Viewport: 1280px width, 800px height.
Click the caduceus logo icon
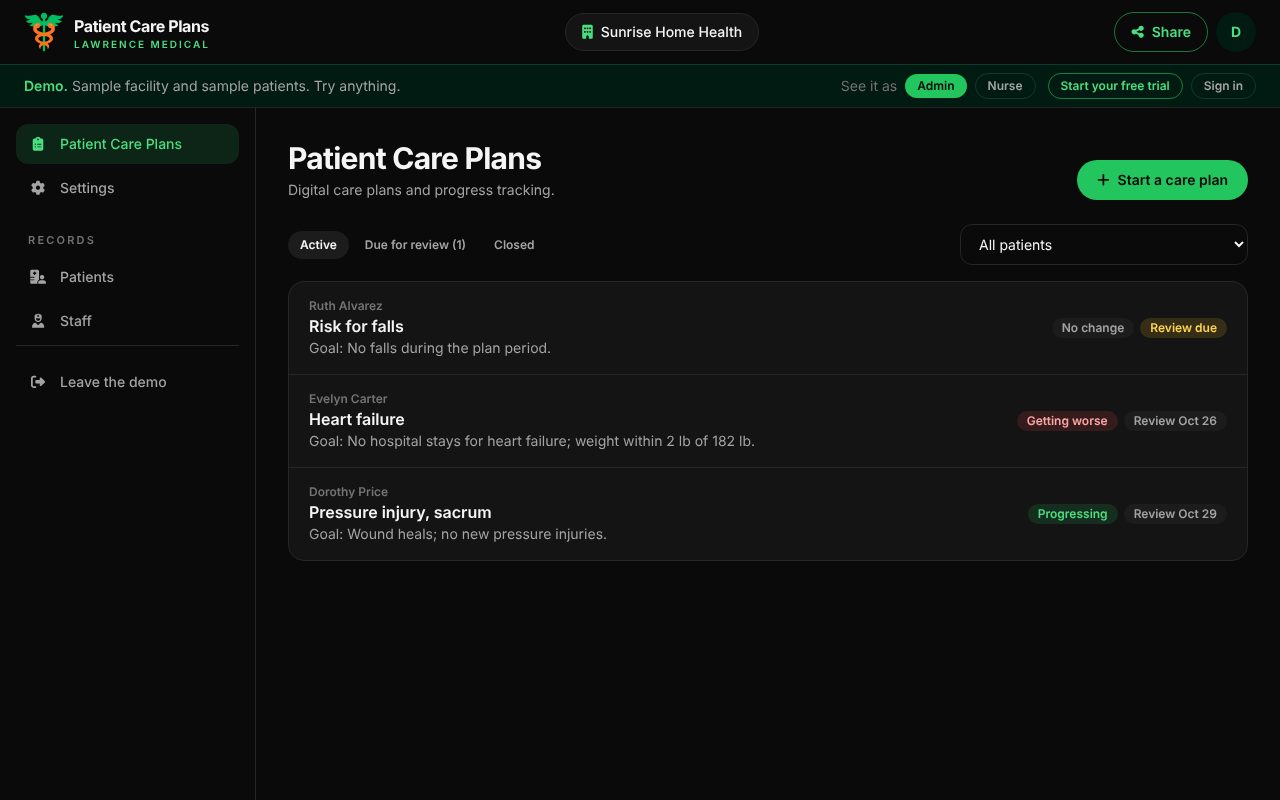(43, 32)
